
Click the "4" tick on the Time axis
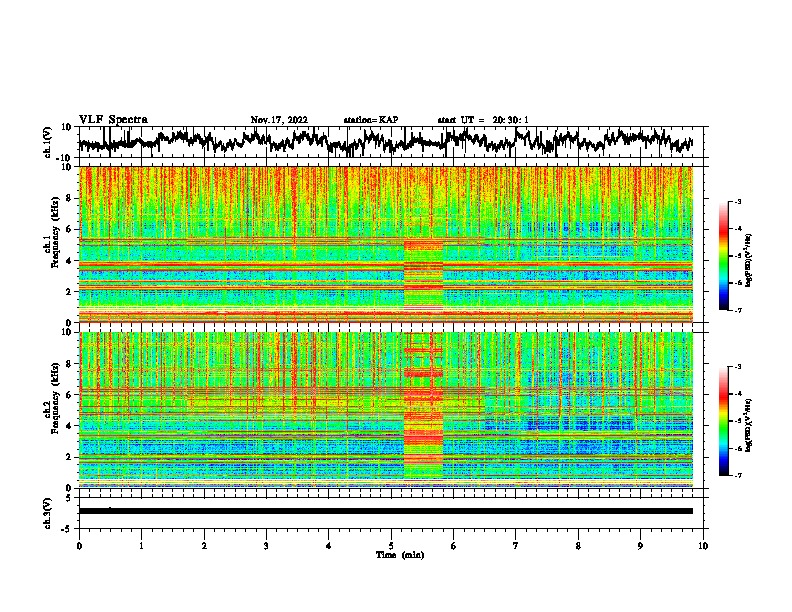point(329,546)
